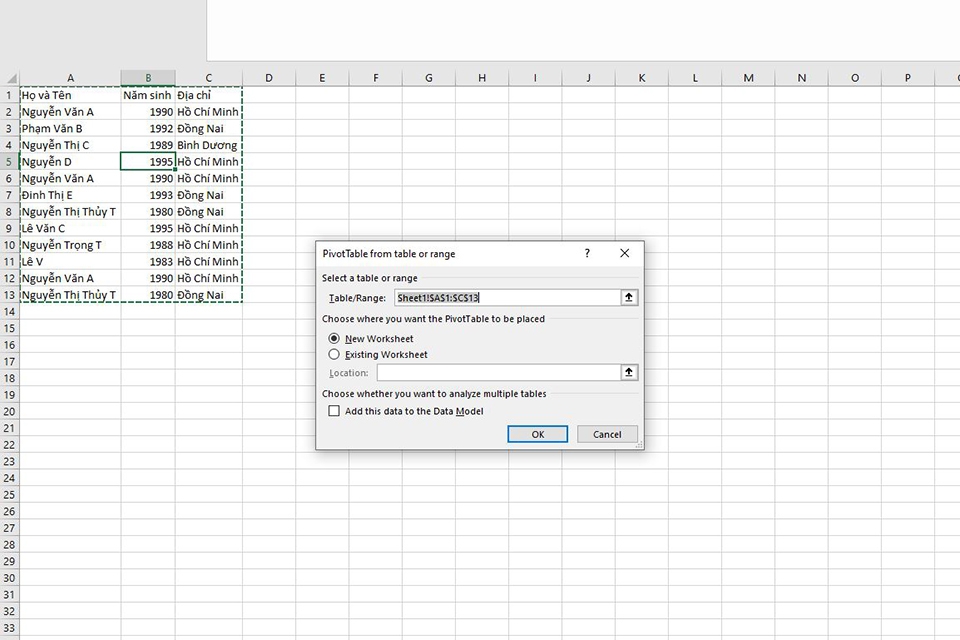Screen dimensions: 960x640
Task: Click year cell 1988
Action: (148, 244)
